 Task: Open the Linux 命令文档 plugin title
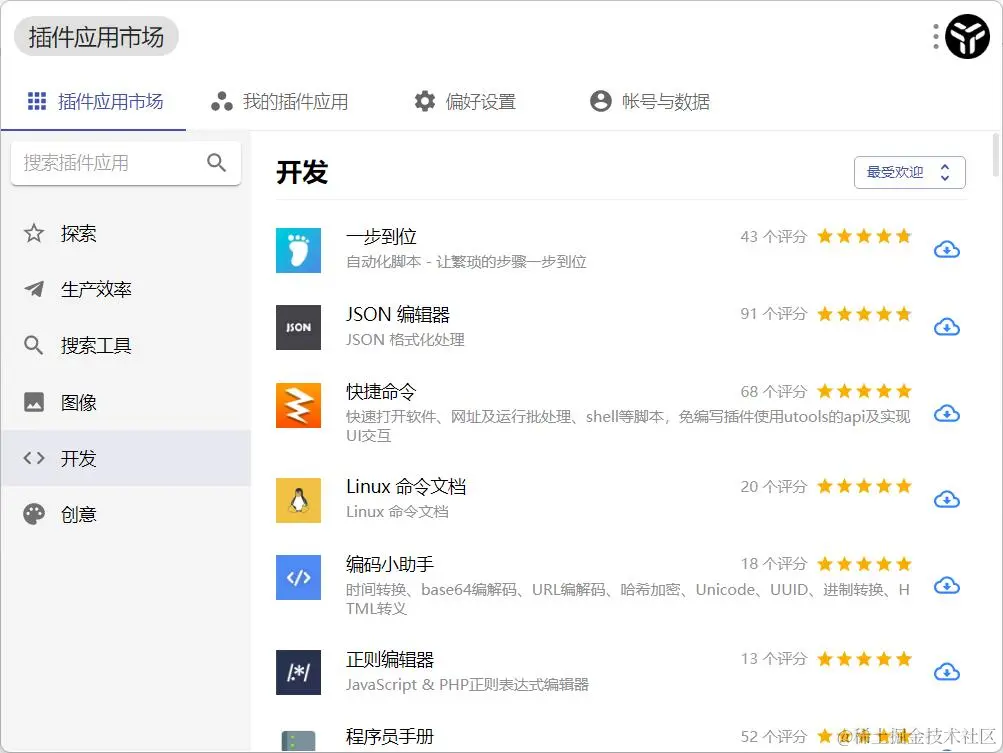click(406, 487)
